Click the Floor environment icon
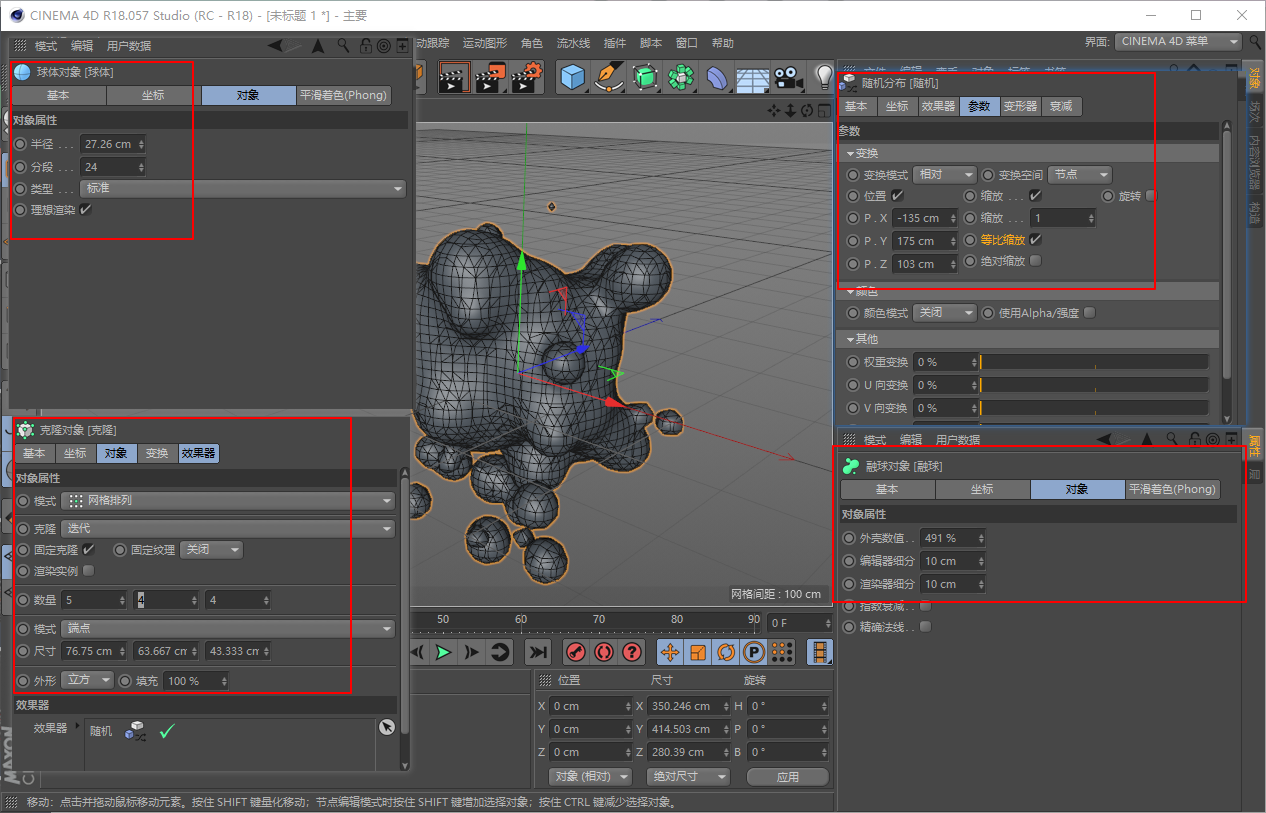1266x813 pixels. point(752,77)
